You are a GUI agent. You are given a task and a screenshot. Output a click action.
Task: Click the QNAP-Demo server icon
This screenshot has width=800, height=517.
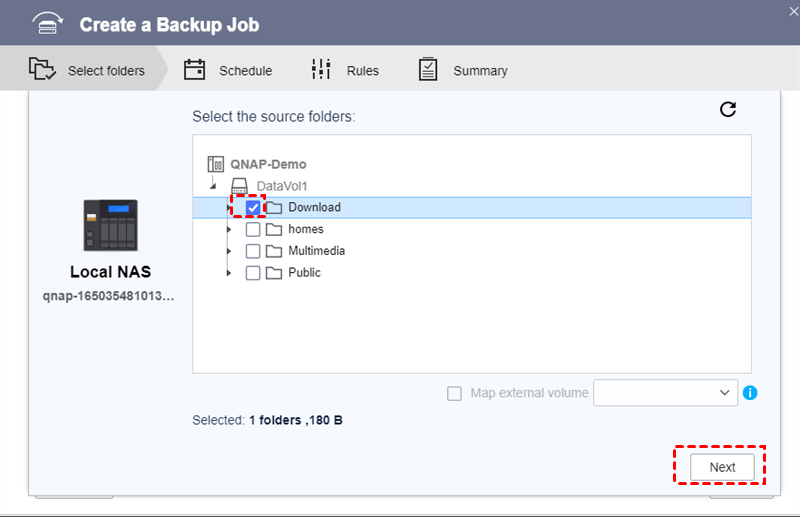pyautogui.click(x=216, y=164)
